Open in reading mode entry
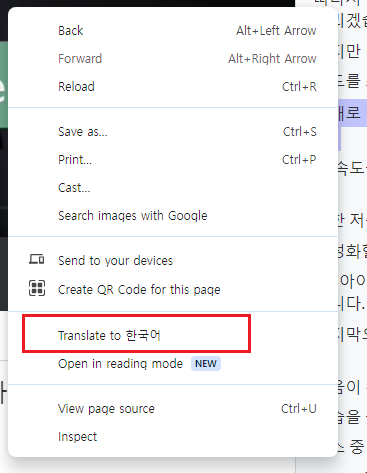The height and width of the screenshot is (473, 367). 173,364
